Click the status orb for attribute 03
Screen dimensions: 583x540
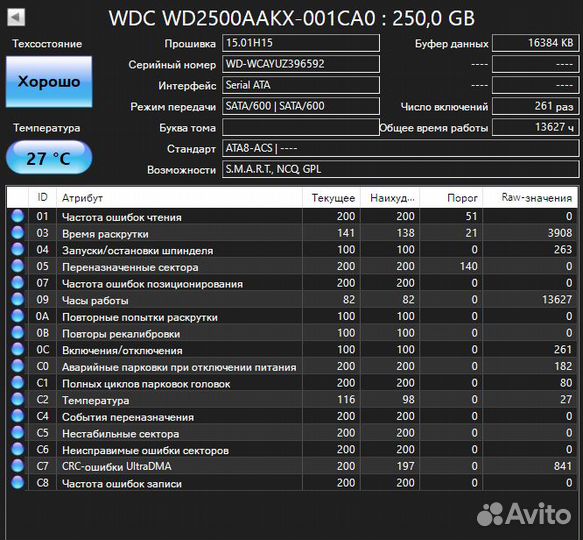click(x=17, y=233)
